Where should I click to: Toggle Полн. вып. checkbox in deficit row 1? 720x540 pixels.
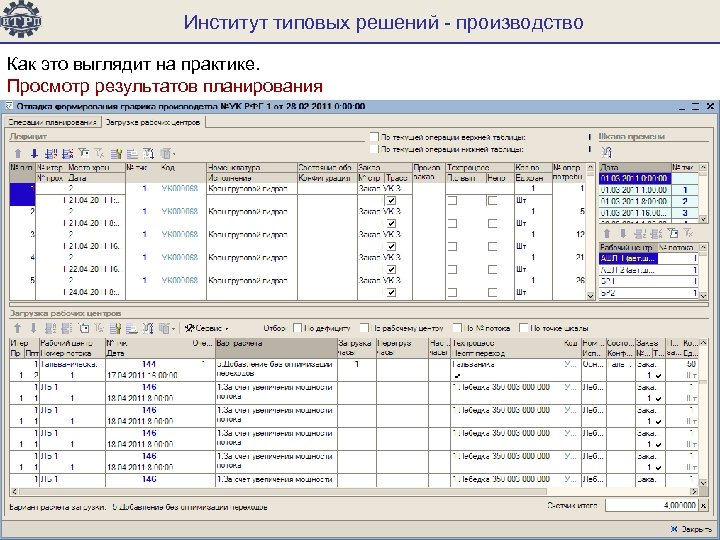tap(452, 201)
